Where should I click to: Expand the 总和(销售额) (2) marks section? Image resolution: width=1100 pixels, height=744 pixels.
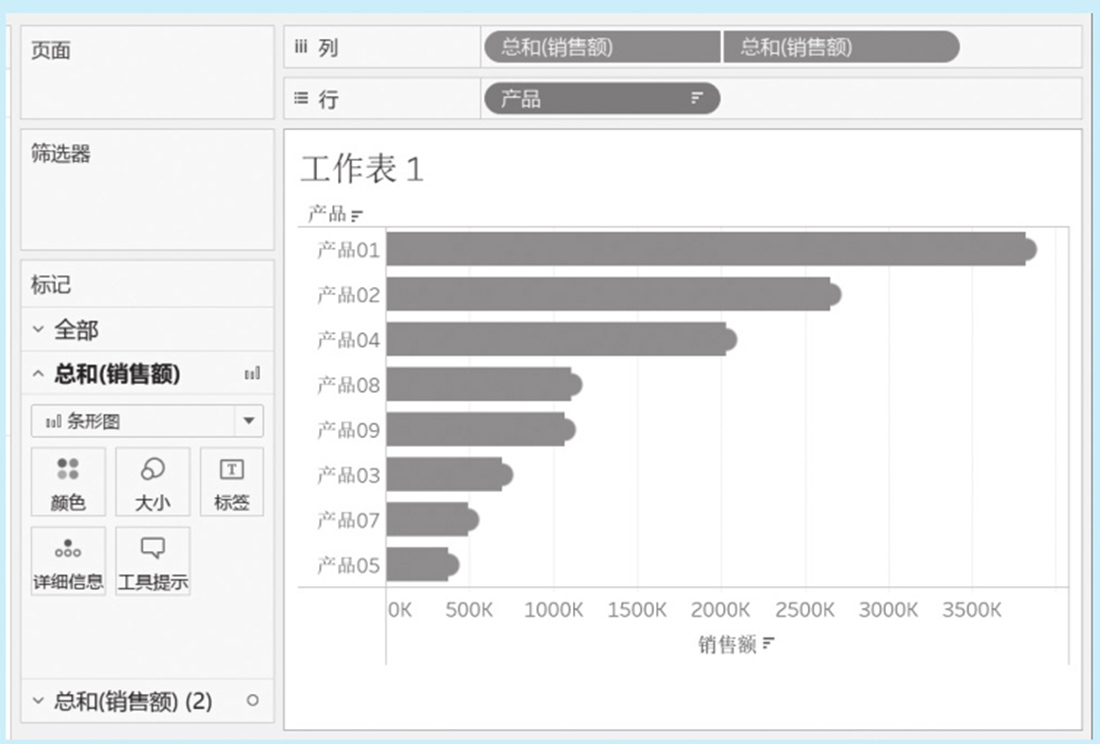pyautogui.click(x=39, y=701)
